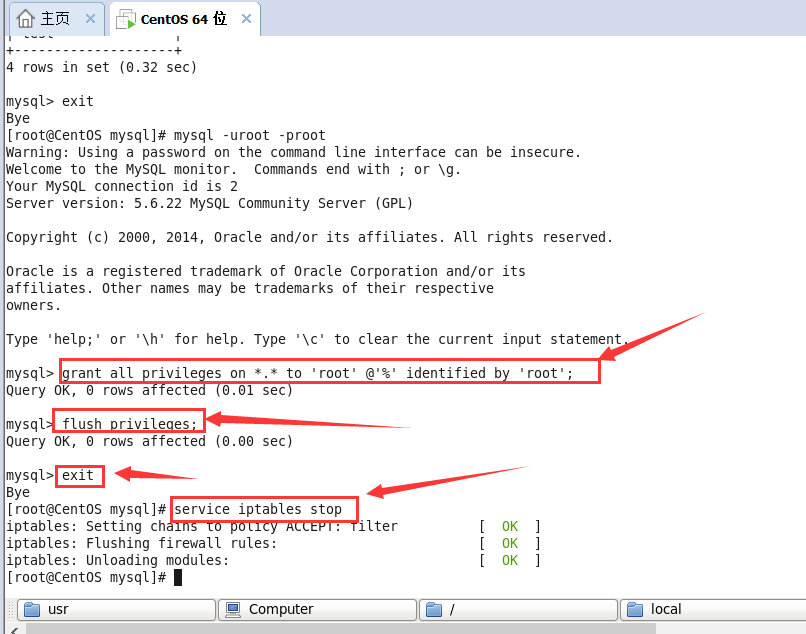Click 'Your MySQL connection id is 2' line
Image resolution: width=806 pixels, height=634 pixels.
coord(122,186)
